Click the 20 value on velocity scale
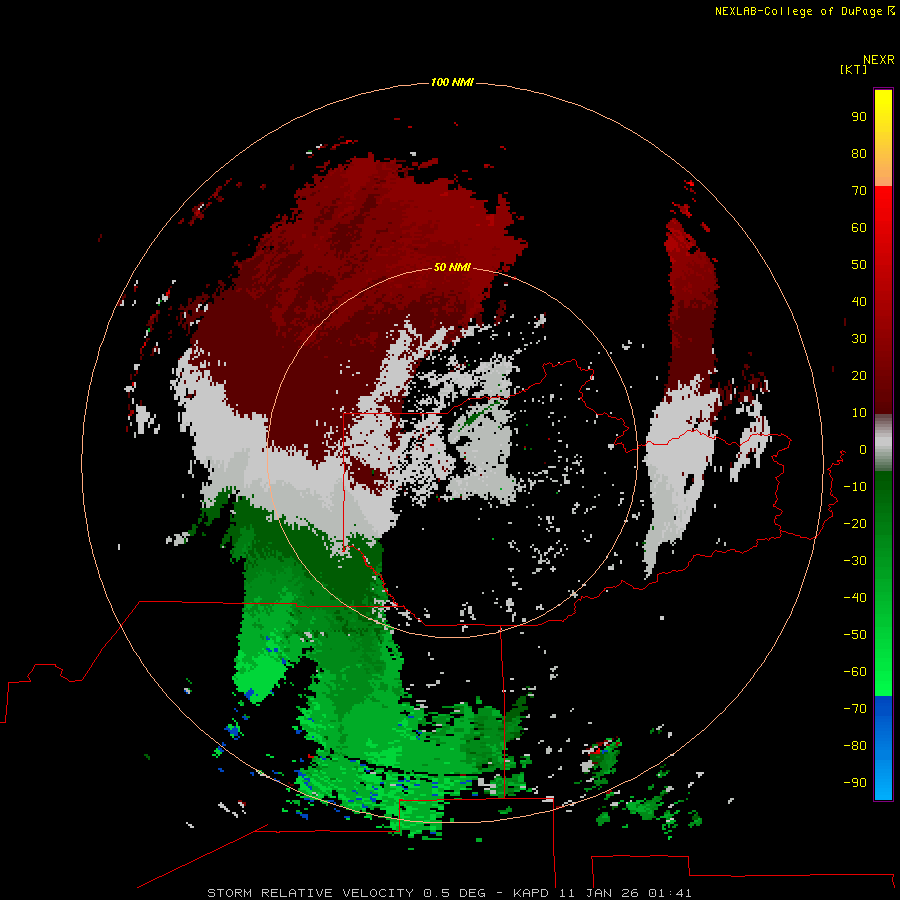900x900 pixels. [859, 375]
